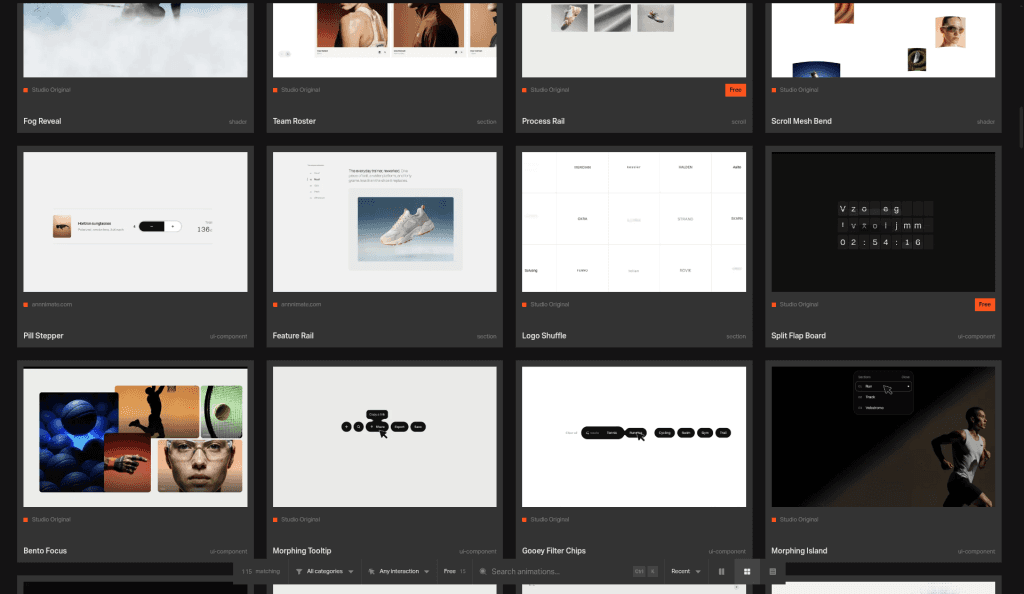The height and width of the screenshot is (594, 1024).
Task: Click the section tag on Team Roster
Action: point(487,122)
